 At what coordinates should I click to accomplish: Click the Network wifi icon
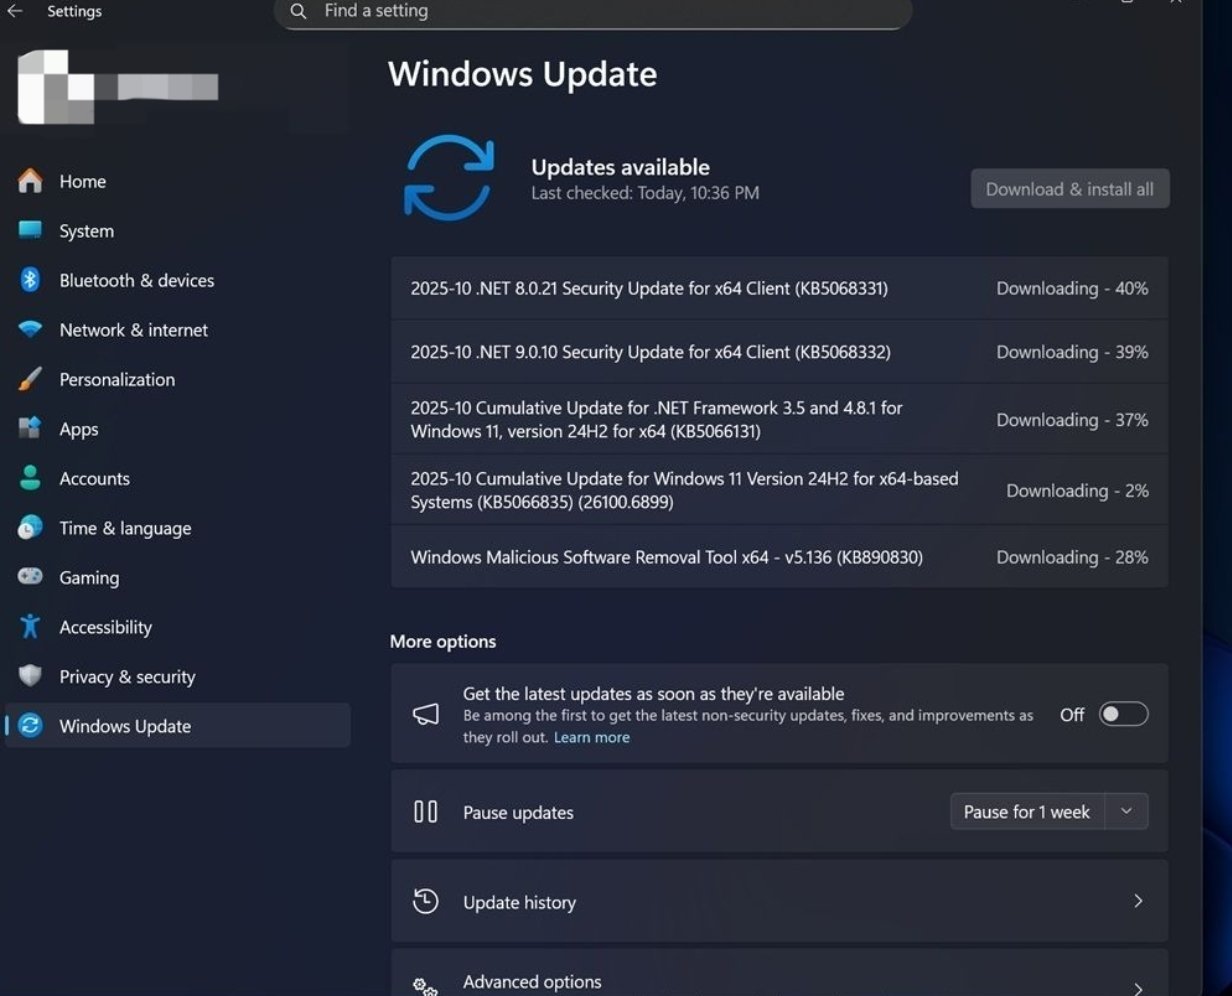pos(31,329)
